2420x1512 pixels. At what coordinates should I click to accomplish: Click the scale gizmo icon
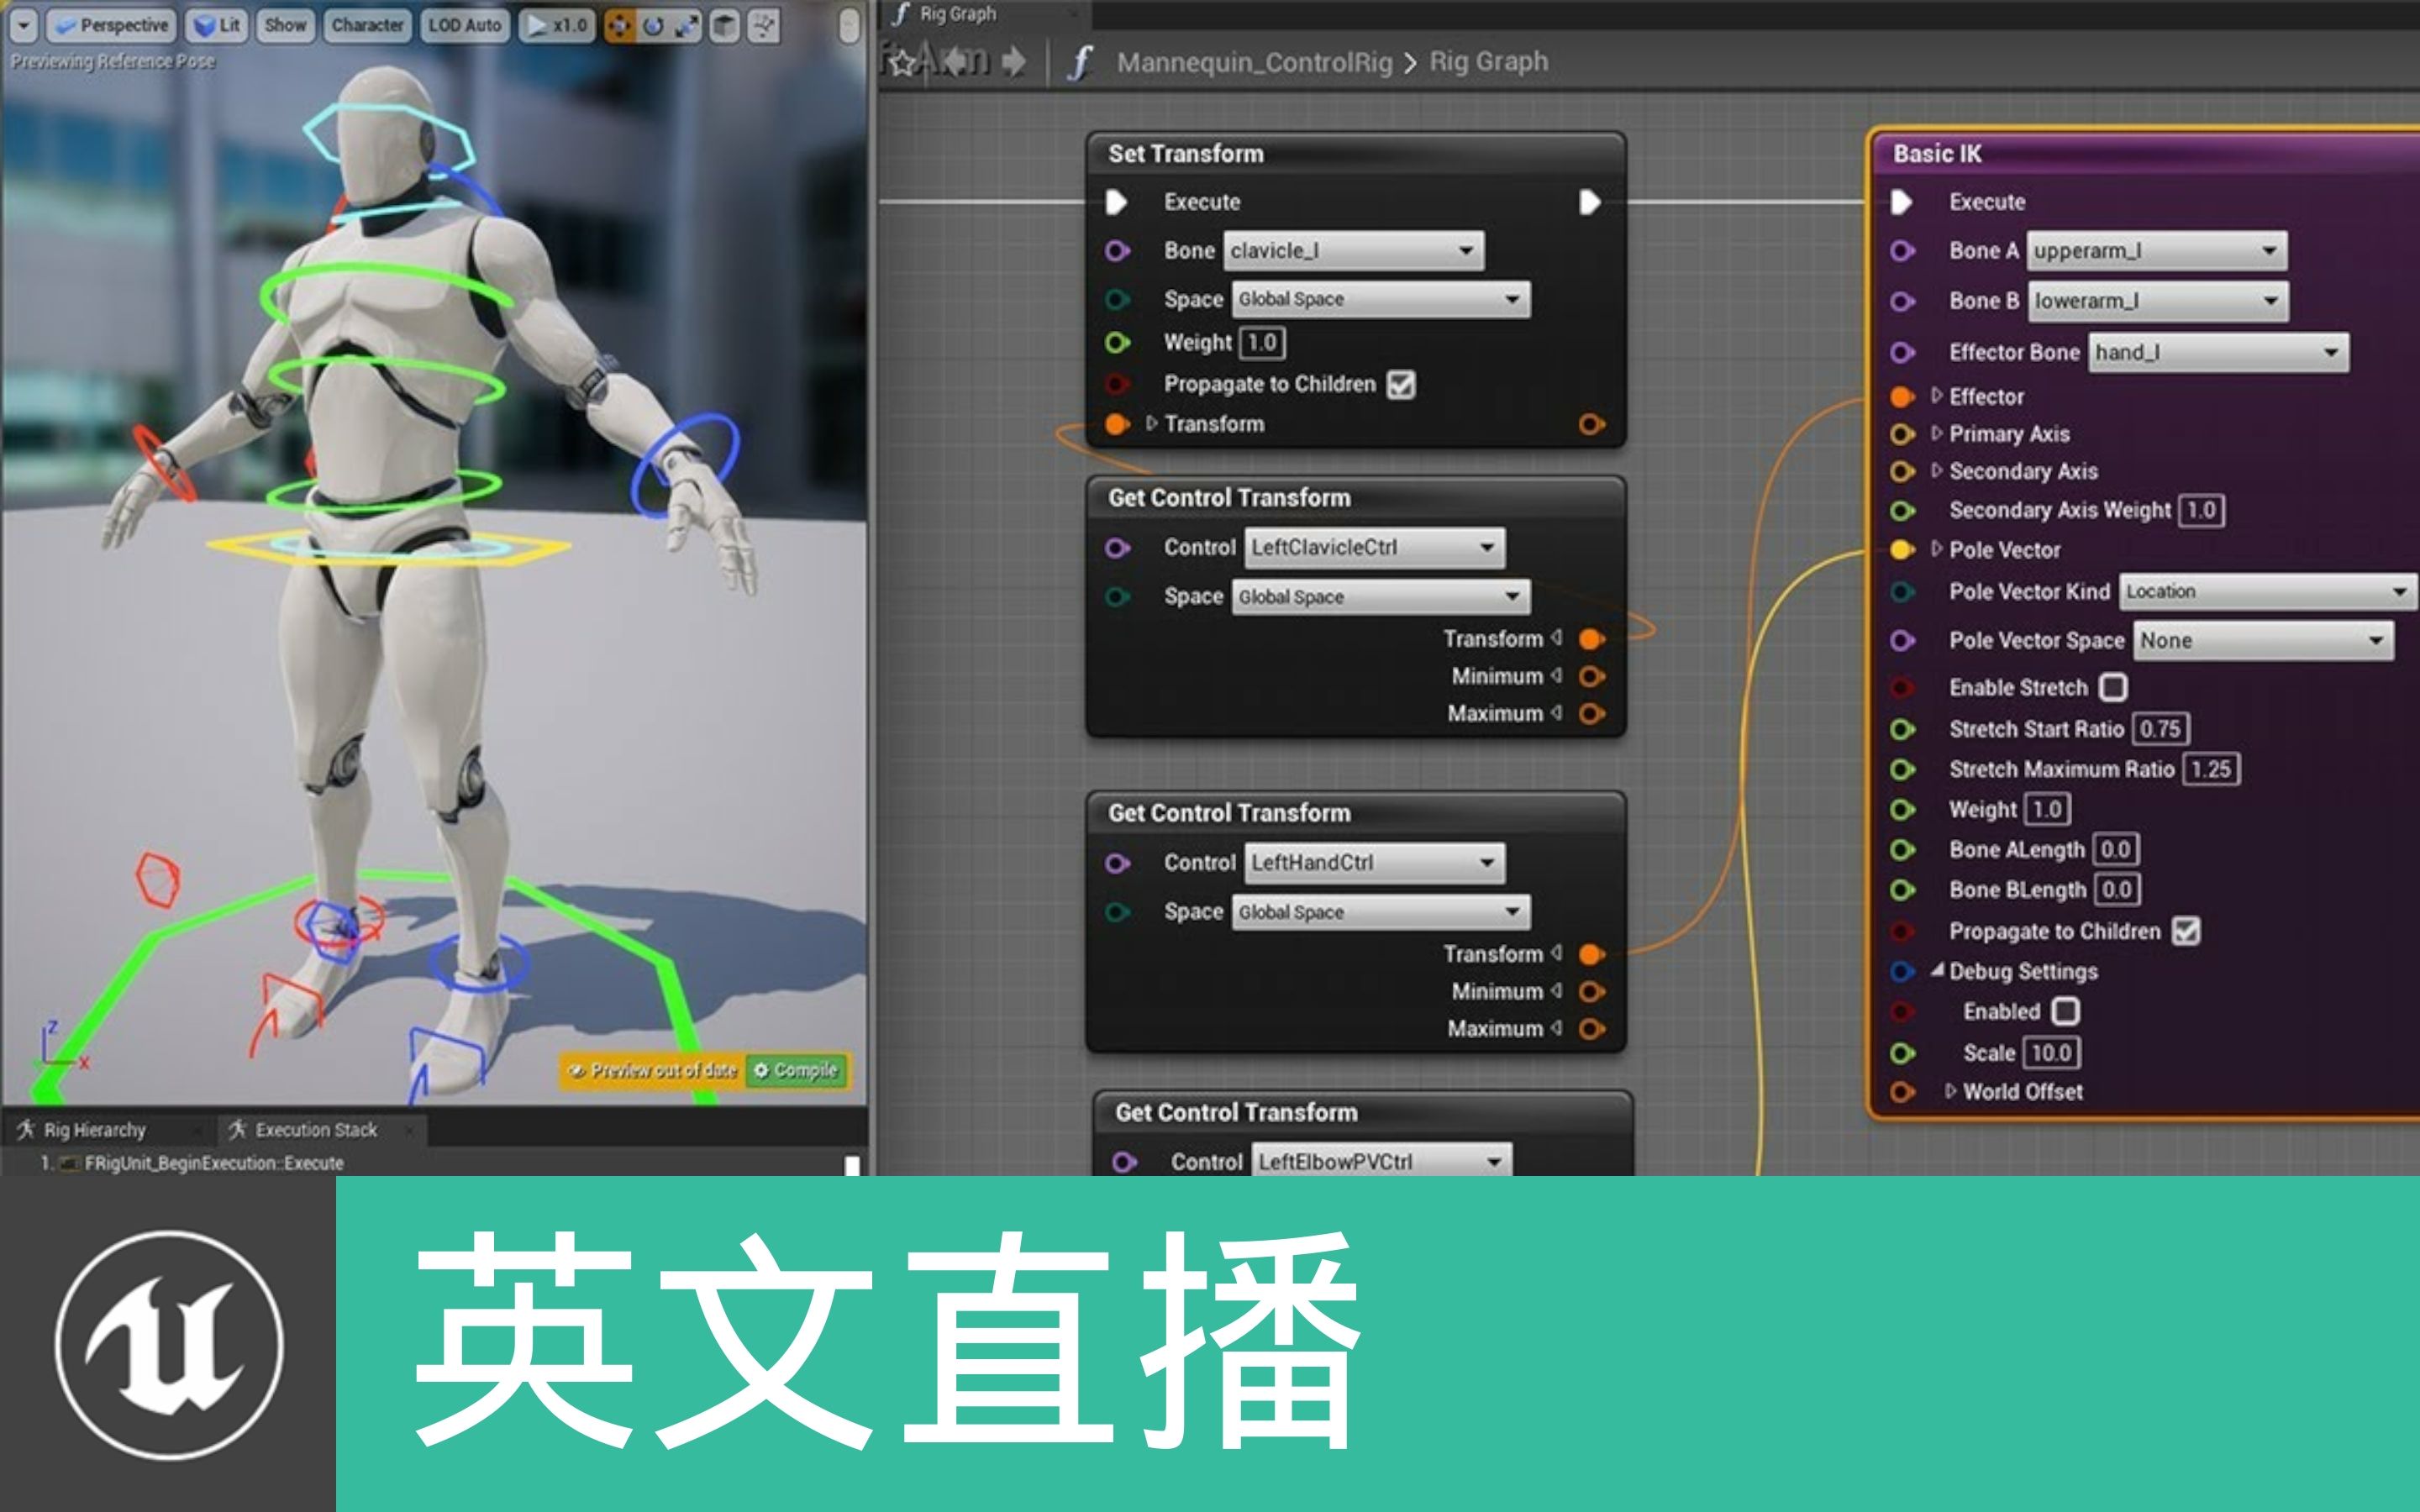687,26
